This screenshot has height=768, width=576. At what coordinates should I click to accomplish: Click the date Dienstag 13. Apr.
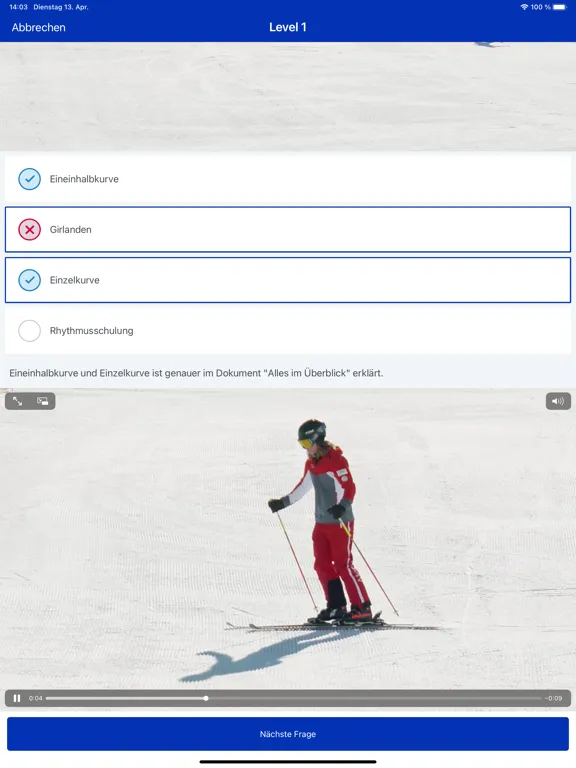(x=61, y=7)
